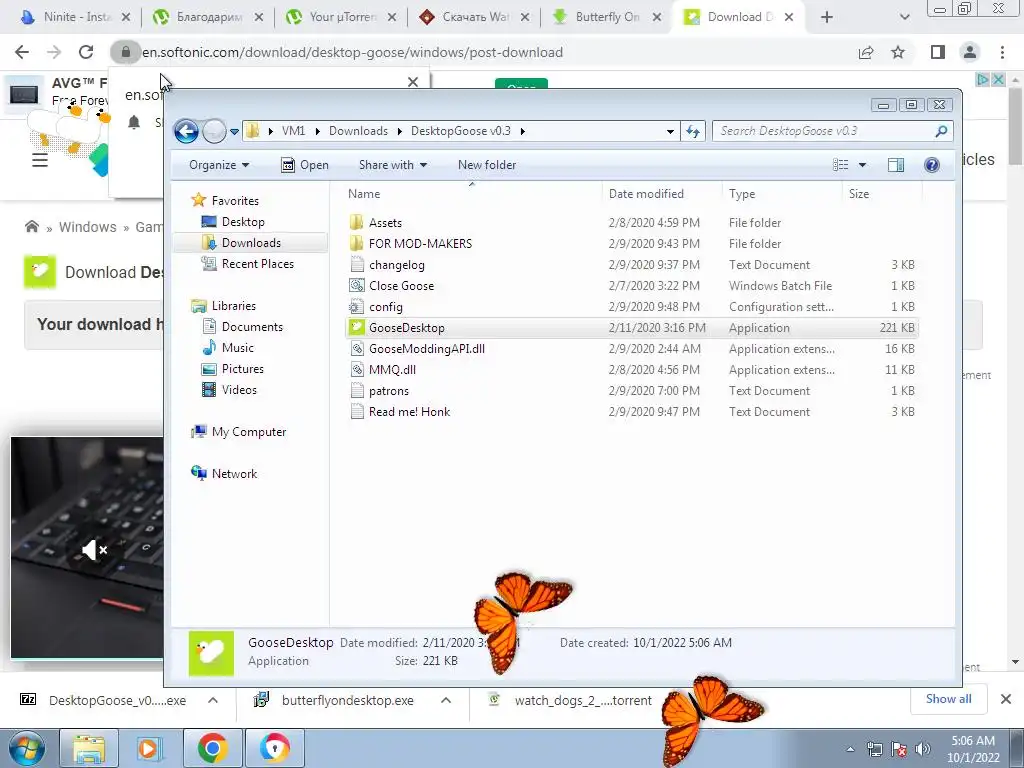This screenshot has height=768, width=1024.
Task: Open Chrome from taskbar
Action: pos(212,748)
